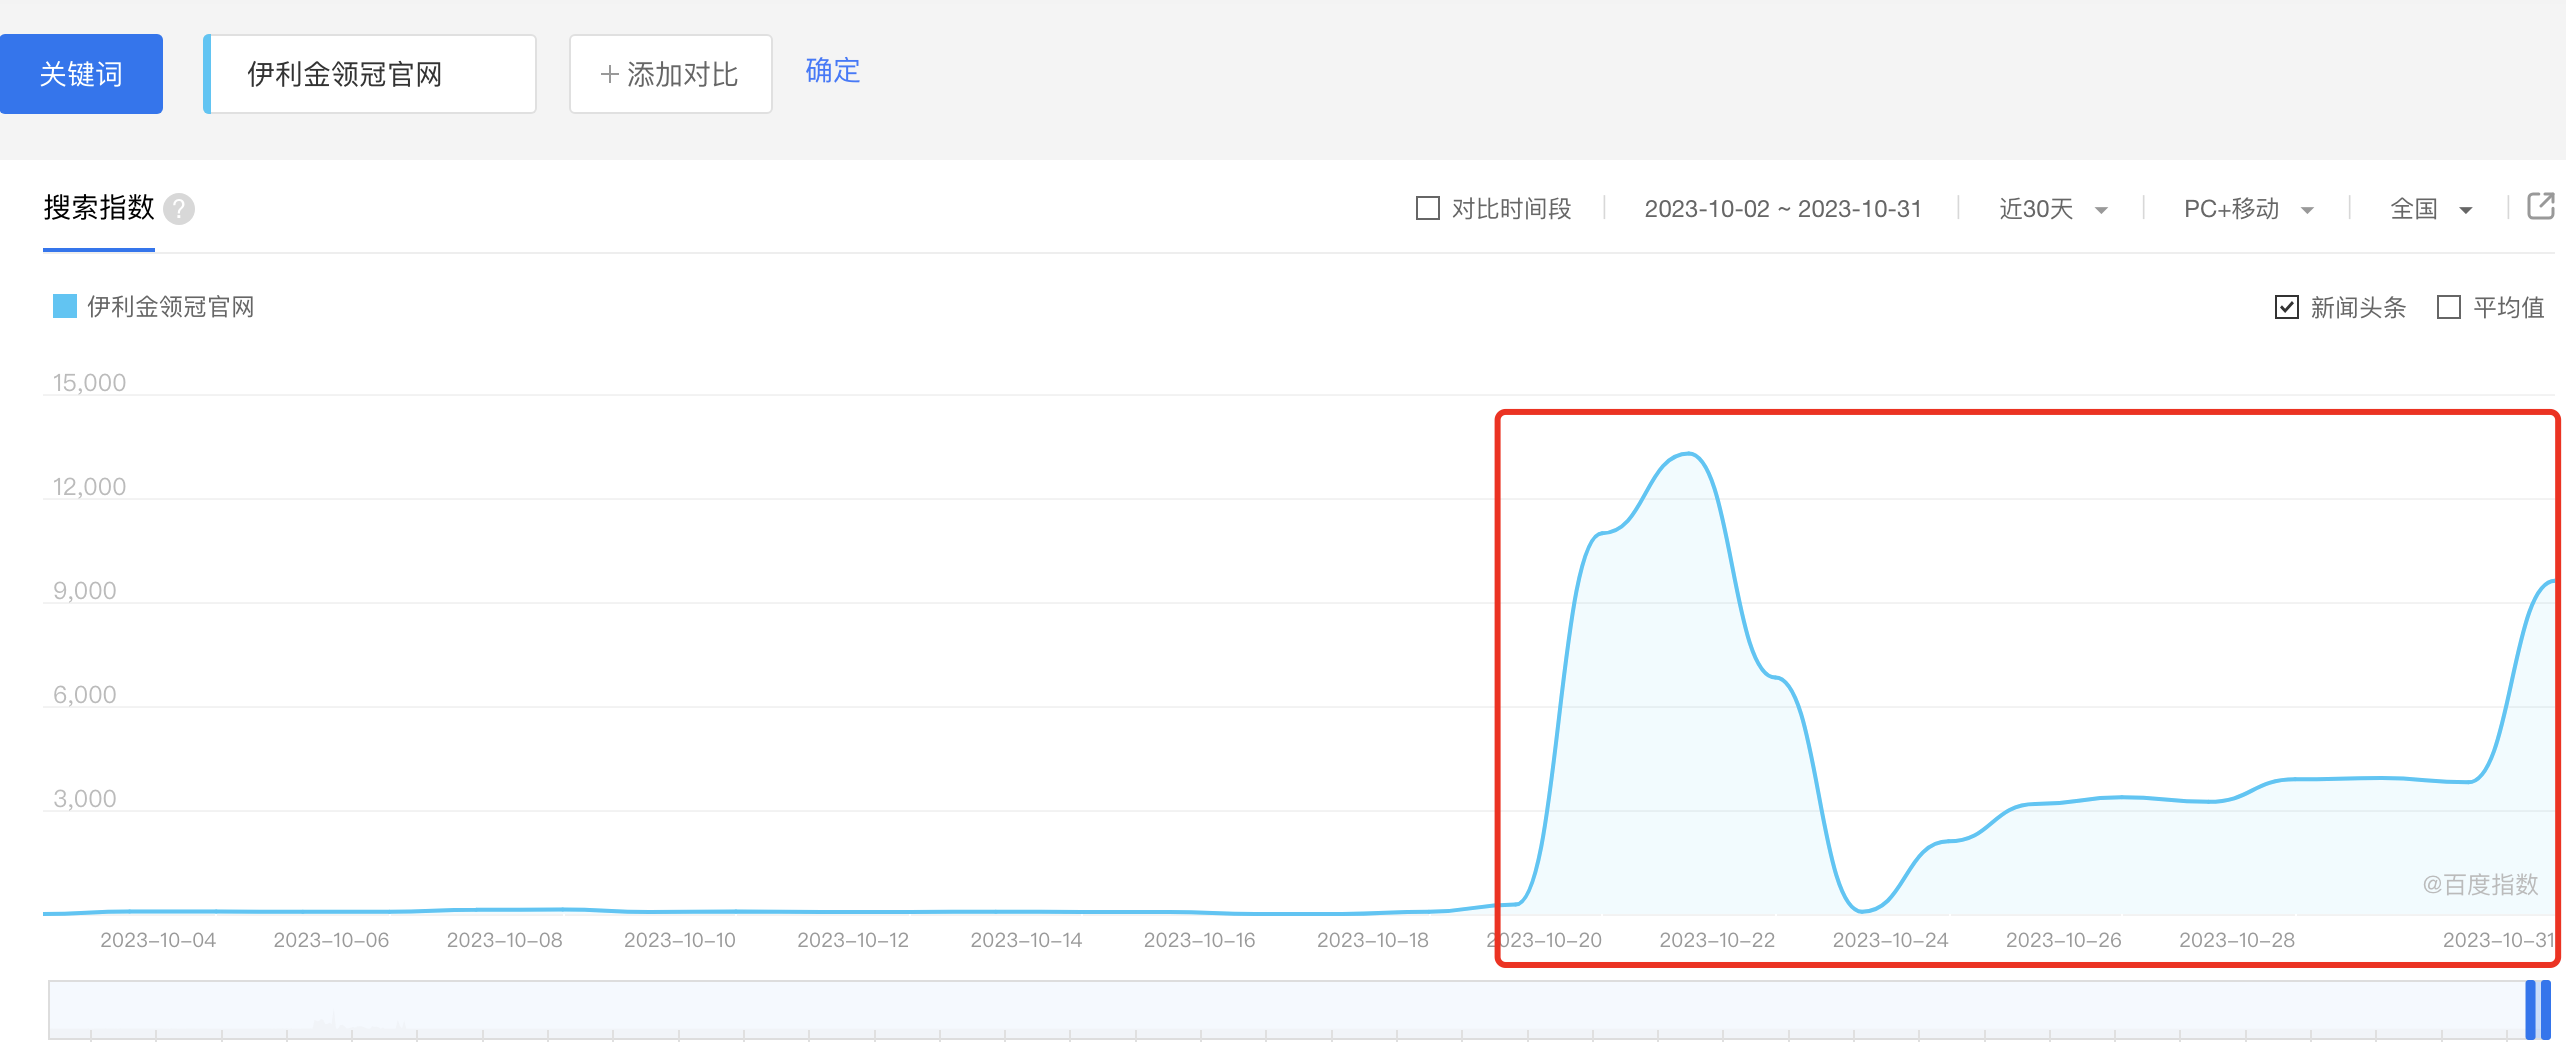Expand the PC+移动 device dropdown
The image size is (2566, 1044).
[x=2248, y=209]
